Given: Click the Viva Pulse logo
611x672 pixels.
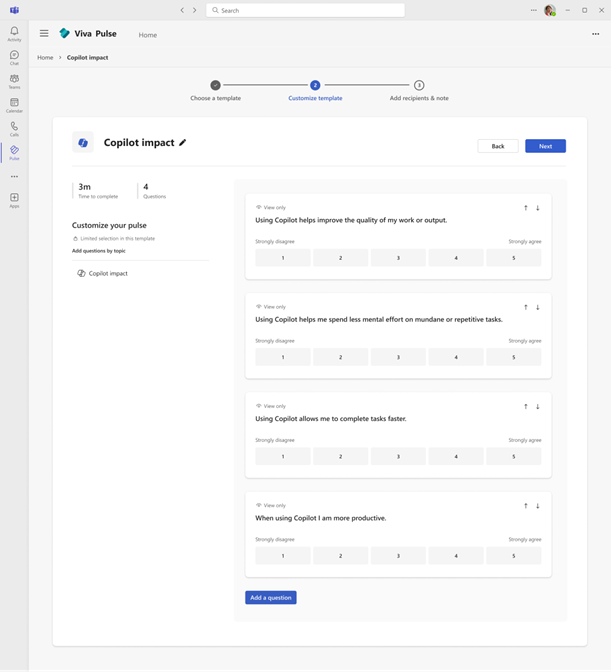Looking at the screenshot, I should pos(65,33).
